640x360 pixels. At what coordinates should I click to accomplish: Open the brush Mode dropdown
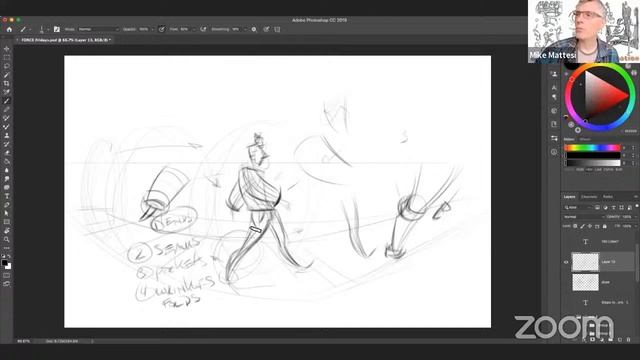point(98,29)
